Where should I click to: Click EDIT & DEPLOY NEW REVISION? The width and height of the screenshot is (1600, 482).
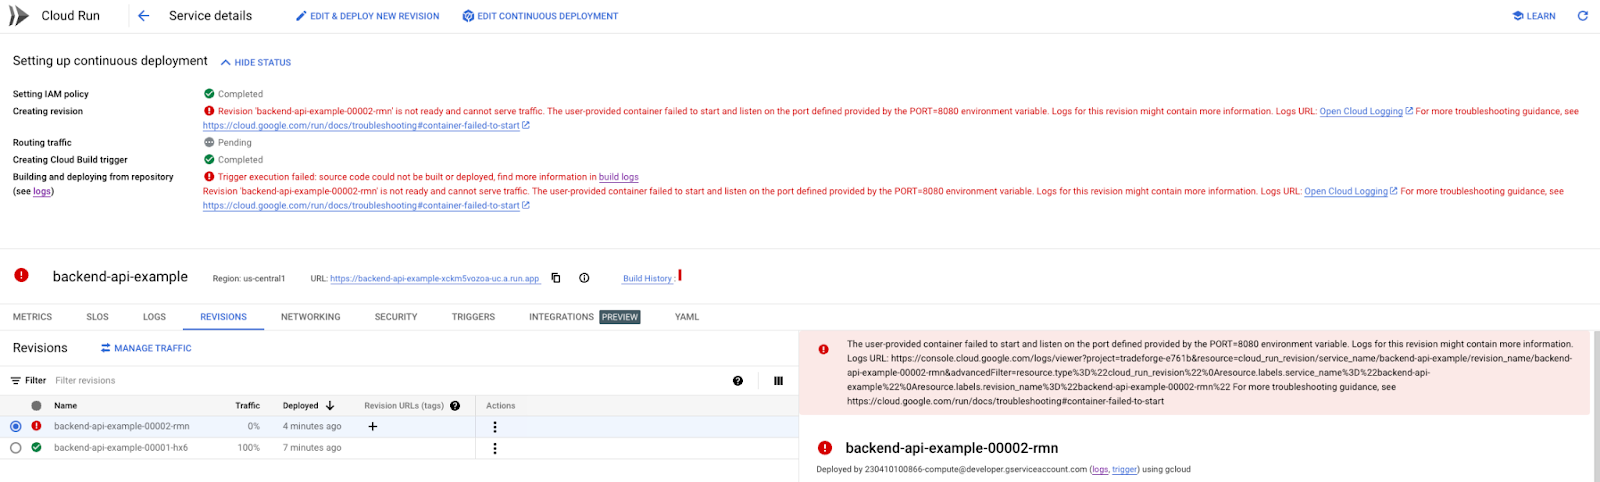[x=367, y=16]
